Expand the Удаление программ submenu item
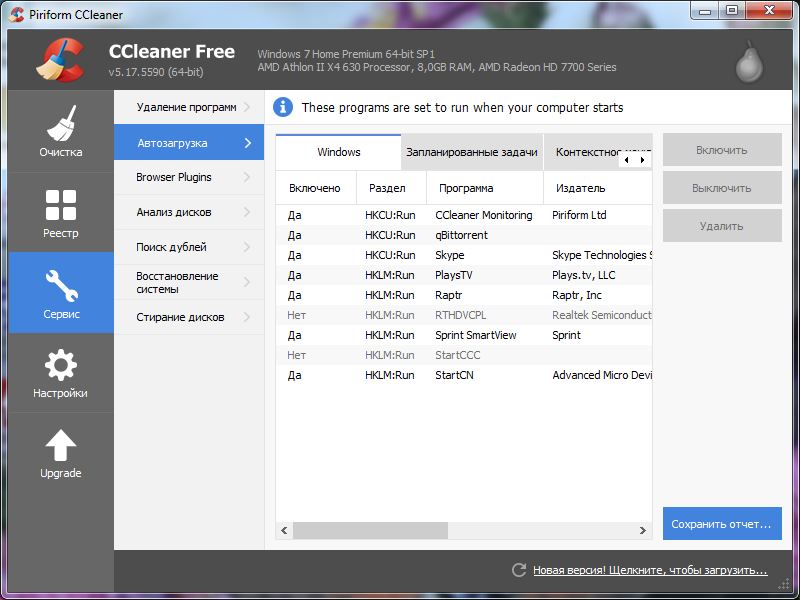 pyautogui.click(x=188, y=107)
